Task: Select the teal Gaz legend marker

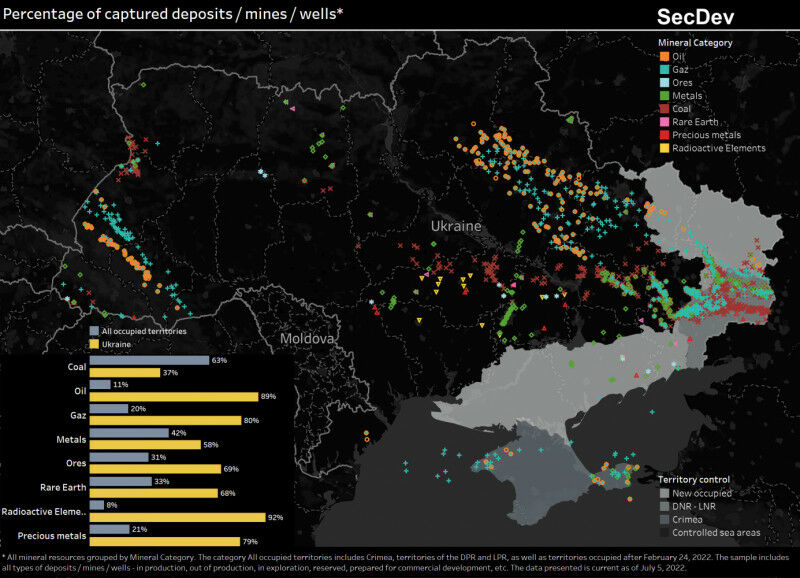Action: (663, 69)
